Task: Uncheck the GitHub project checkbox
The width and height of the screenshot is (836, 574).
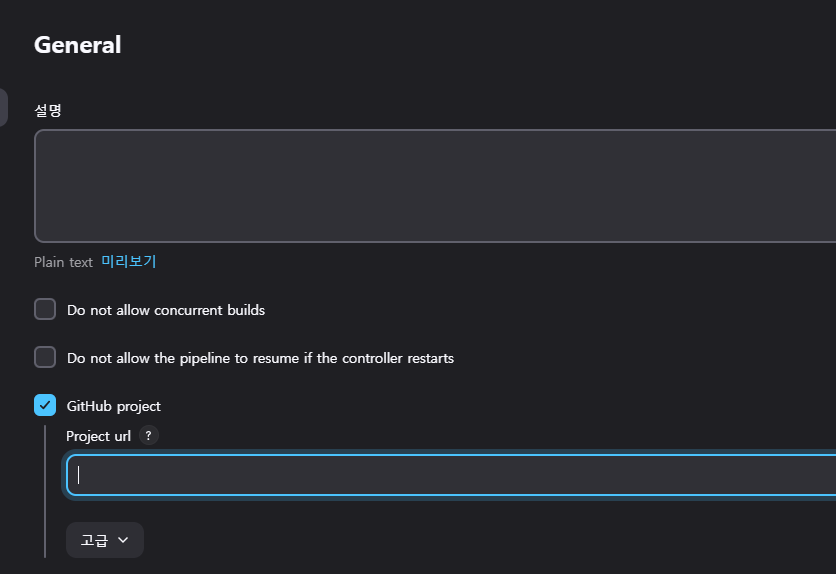Action: pyautogui.click(x=45, y=405)
